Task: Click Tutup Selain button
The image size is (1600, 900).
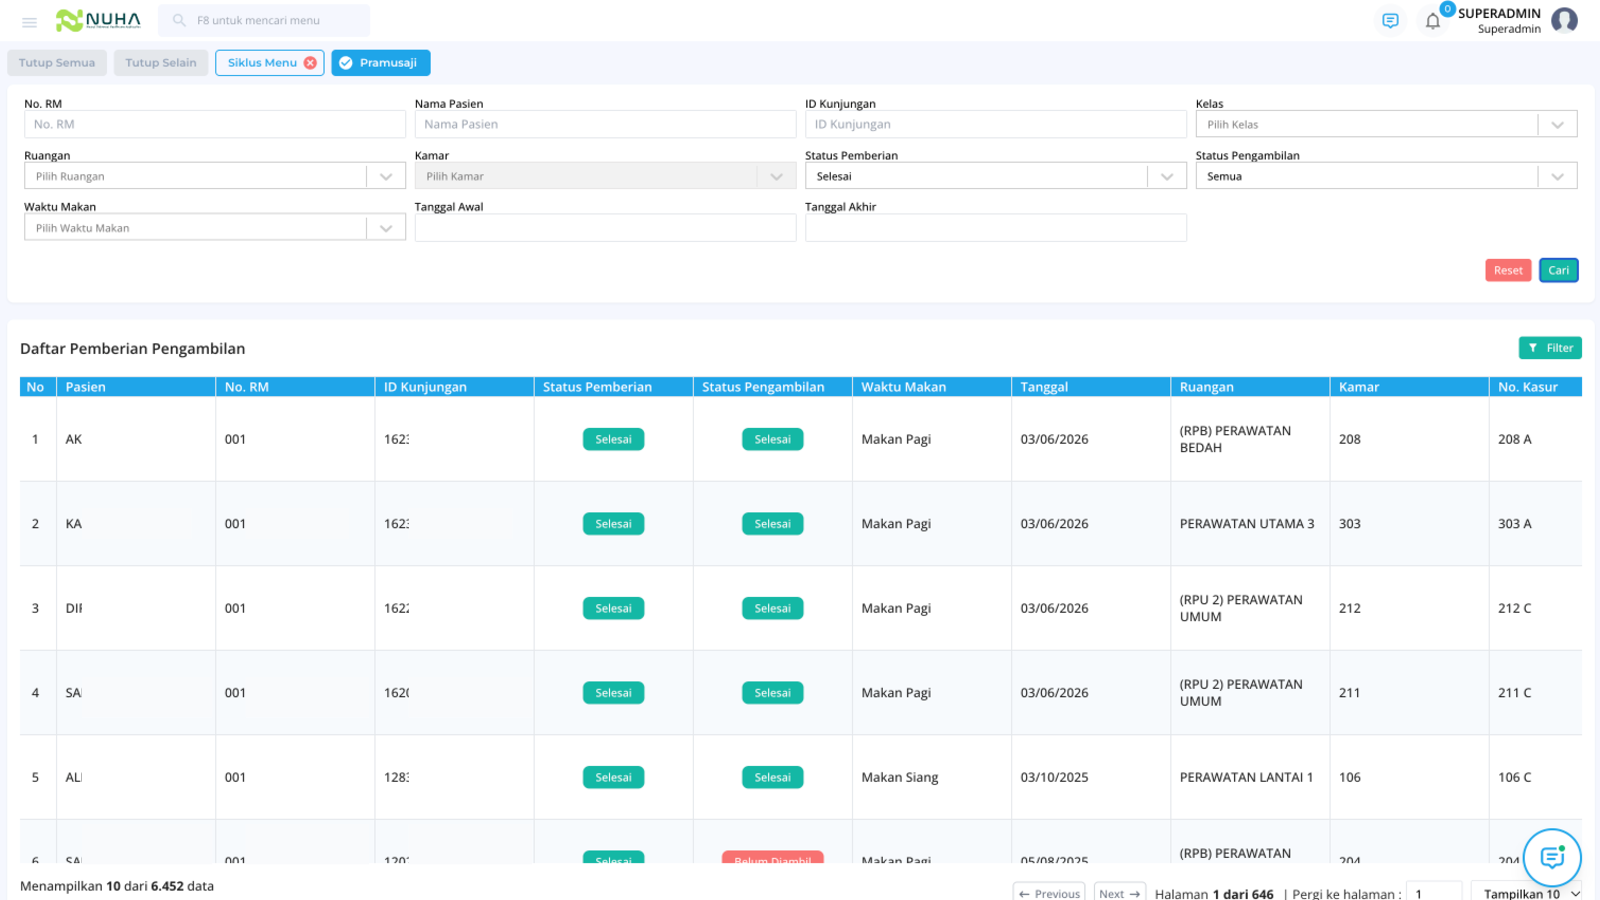Action: (161, 63)
